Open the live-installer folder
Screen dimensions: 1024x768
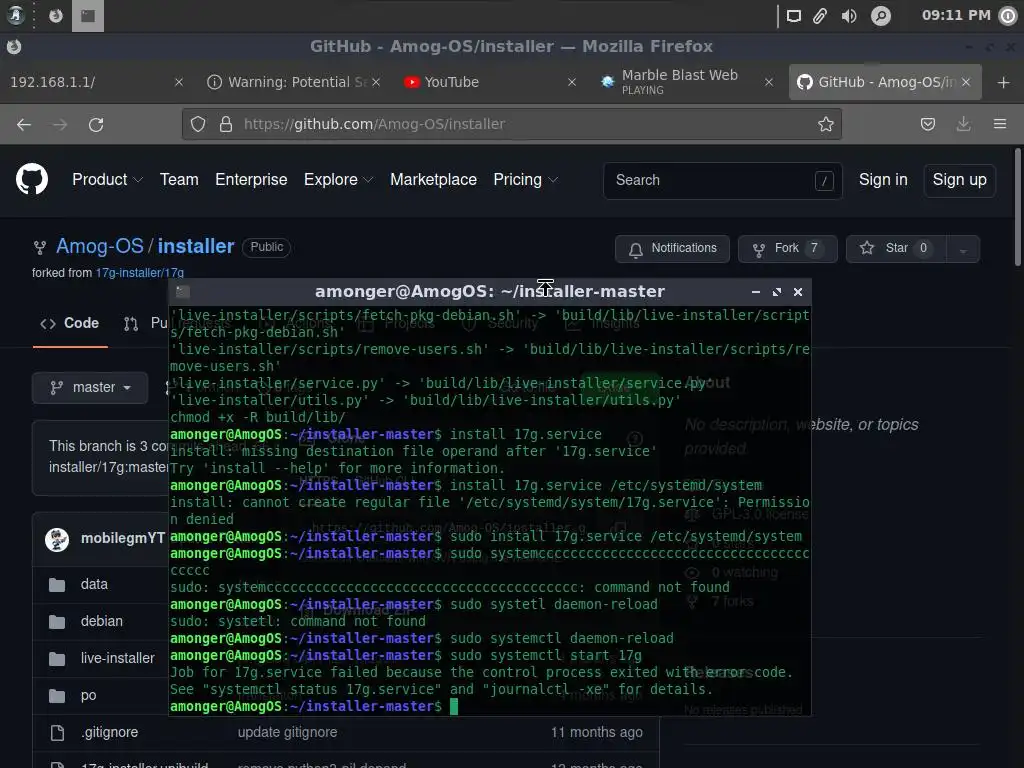pyautogui.click(x=118, y=658)
